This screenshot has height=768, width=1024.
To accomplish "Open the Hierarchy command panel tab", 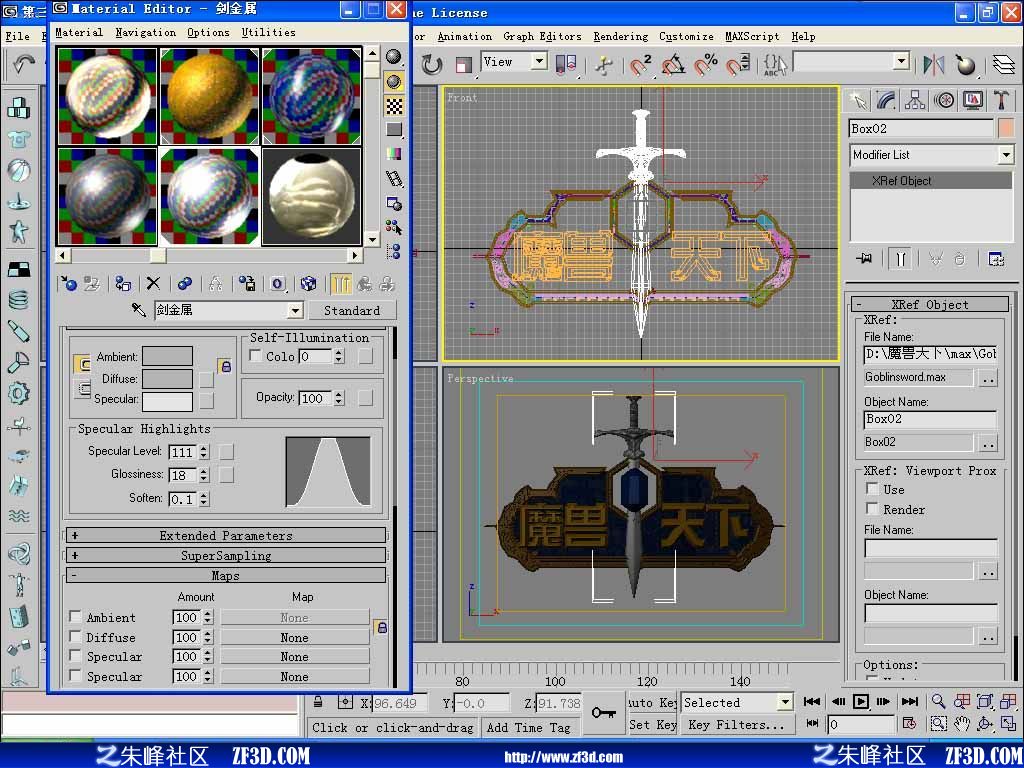I will click(x=915, y=100).
